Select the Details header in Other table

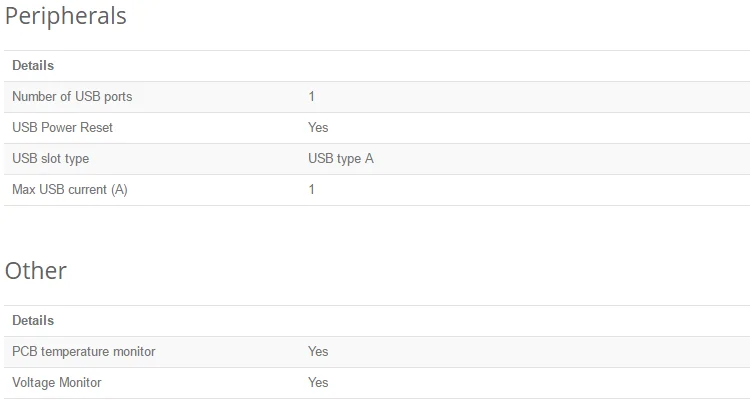(33, 321)
